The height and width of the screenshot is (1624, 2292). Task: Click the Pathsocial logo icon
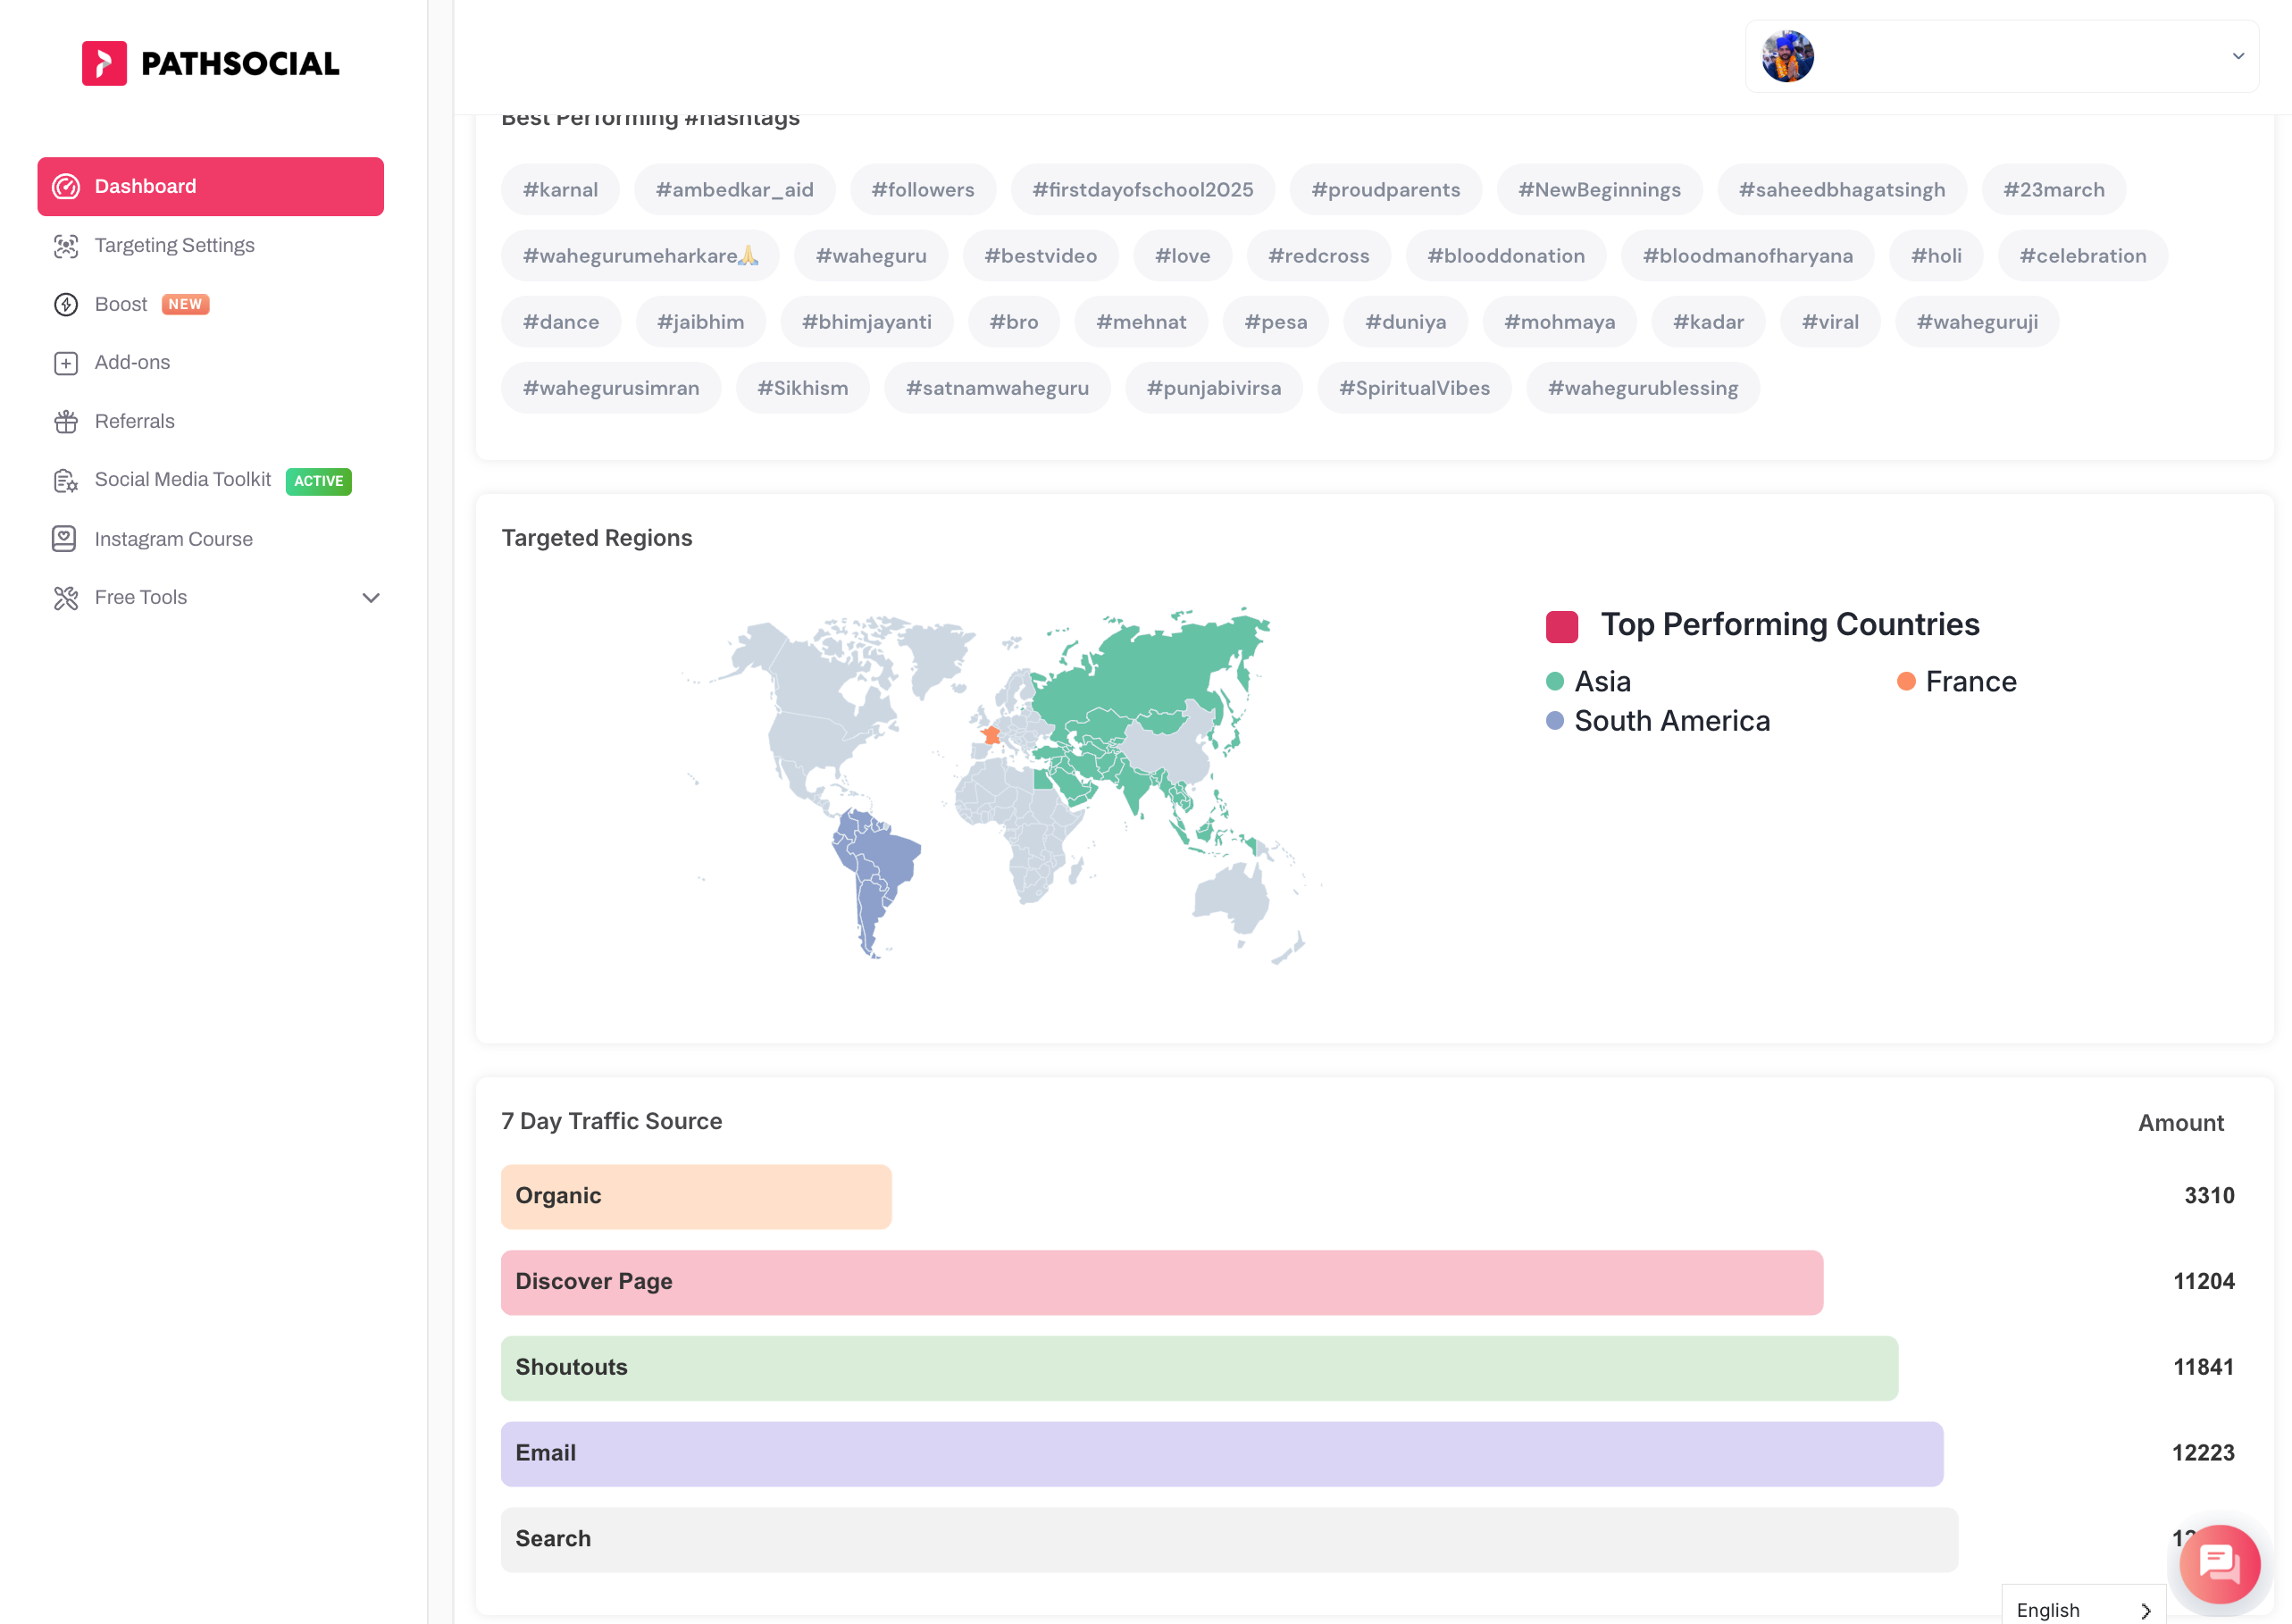click(104, 63)
